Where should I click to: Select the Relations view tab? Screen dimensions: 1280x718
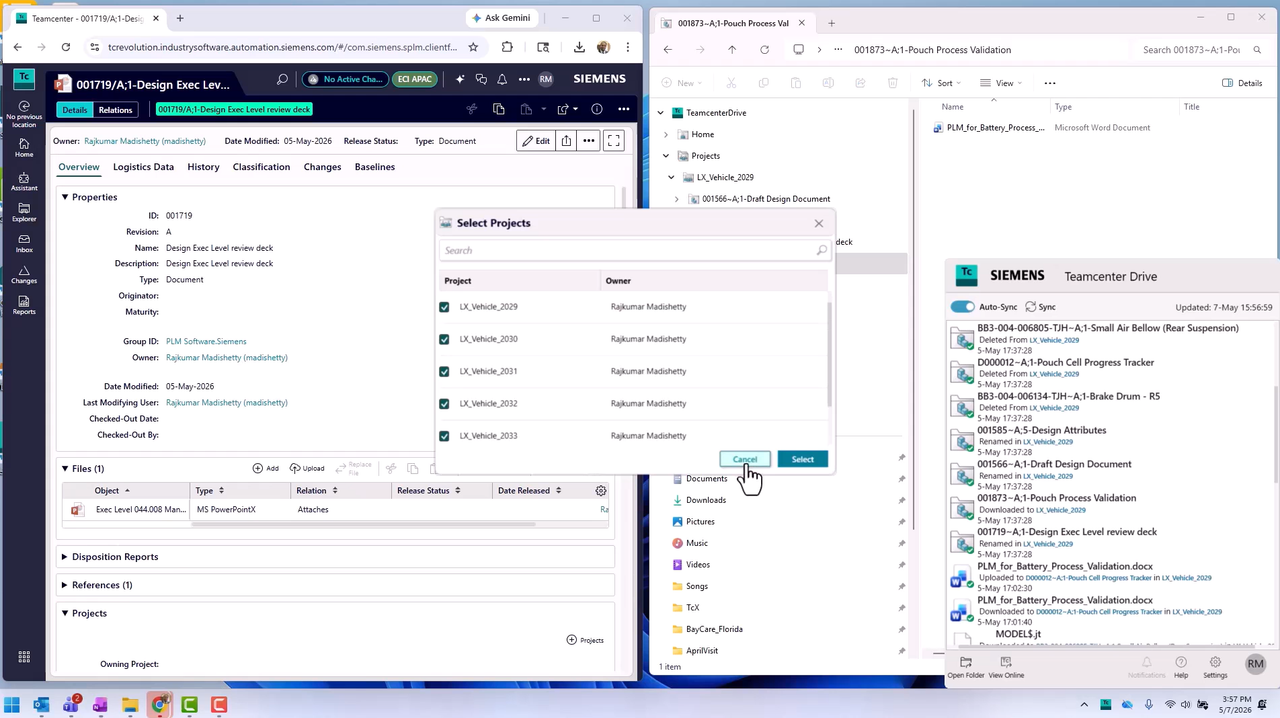click(115, 110)
